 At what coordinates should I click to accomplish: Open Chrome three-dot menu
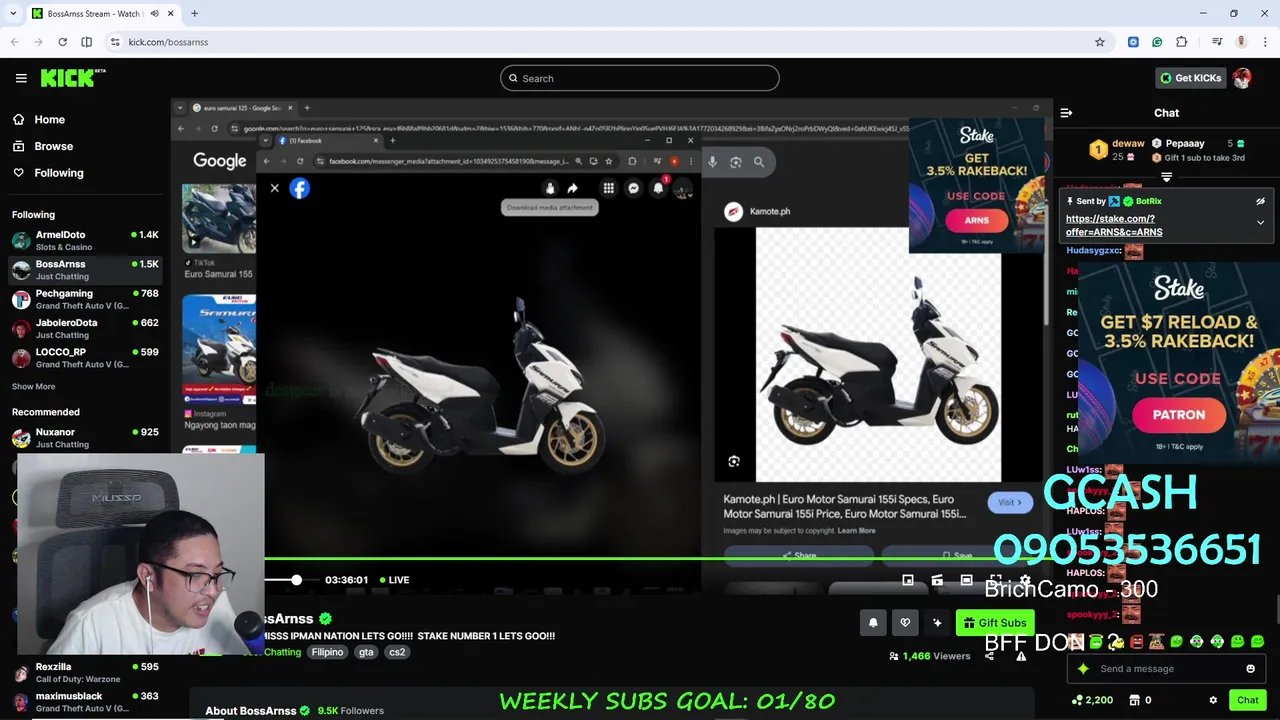tap(1264, 42)
